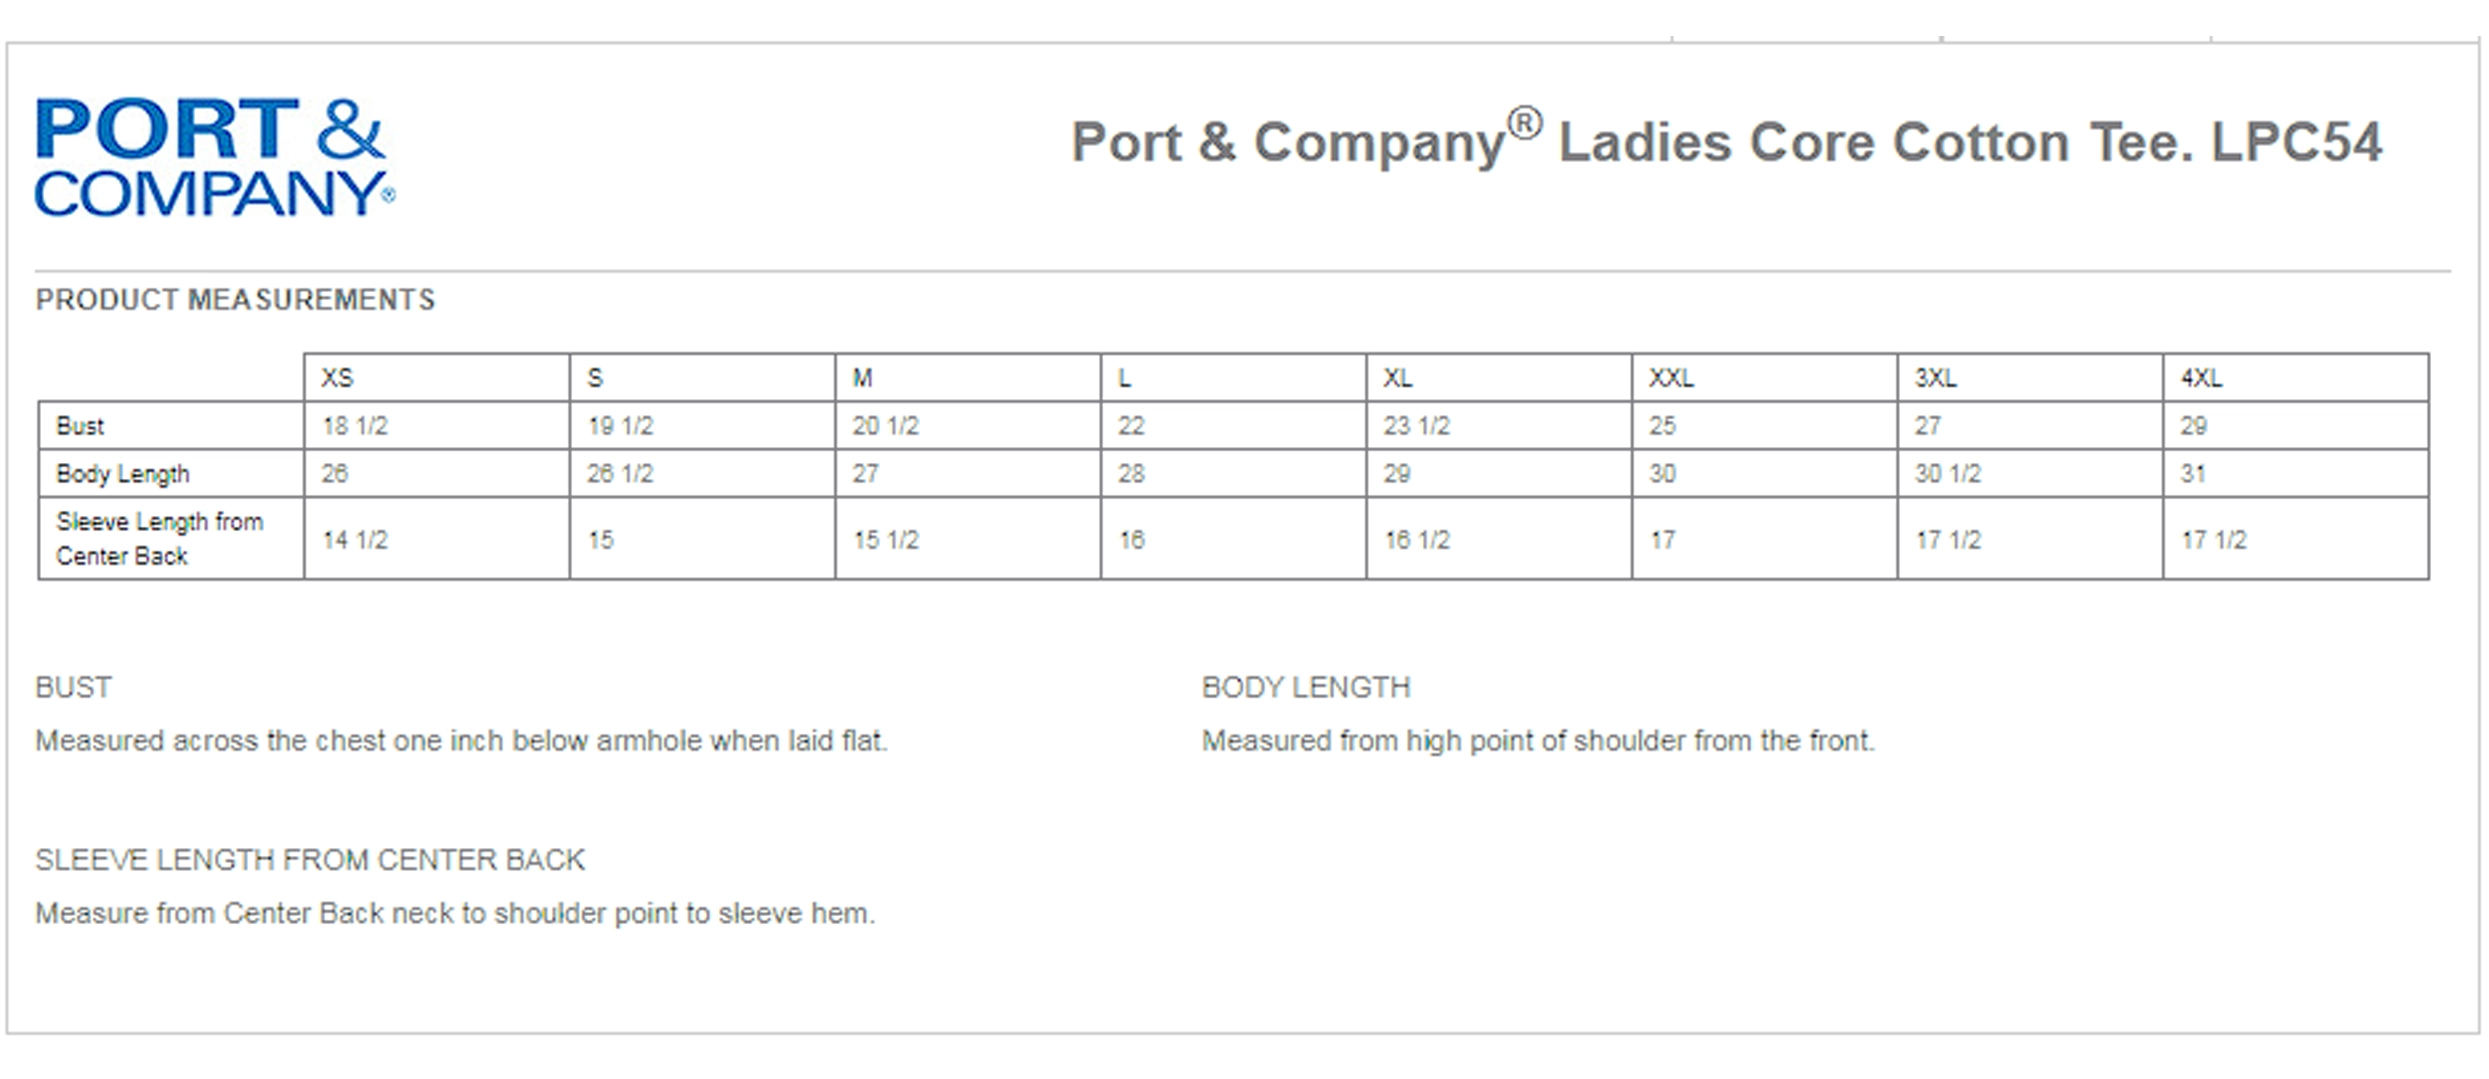Select the S size column header
Image resolution: width=2489 pixels, height=1079 pixels.
point(595,378)
